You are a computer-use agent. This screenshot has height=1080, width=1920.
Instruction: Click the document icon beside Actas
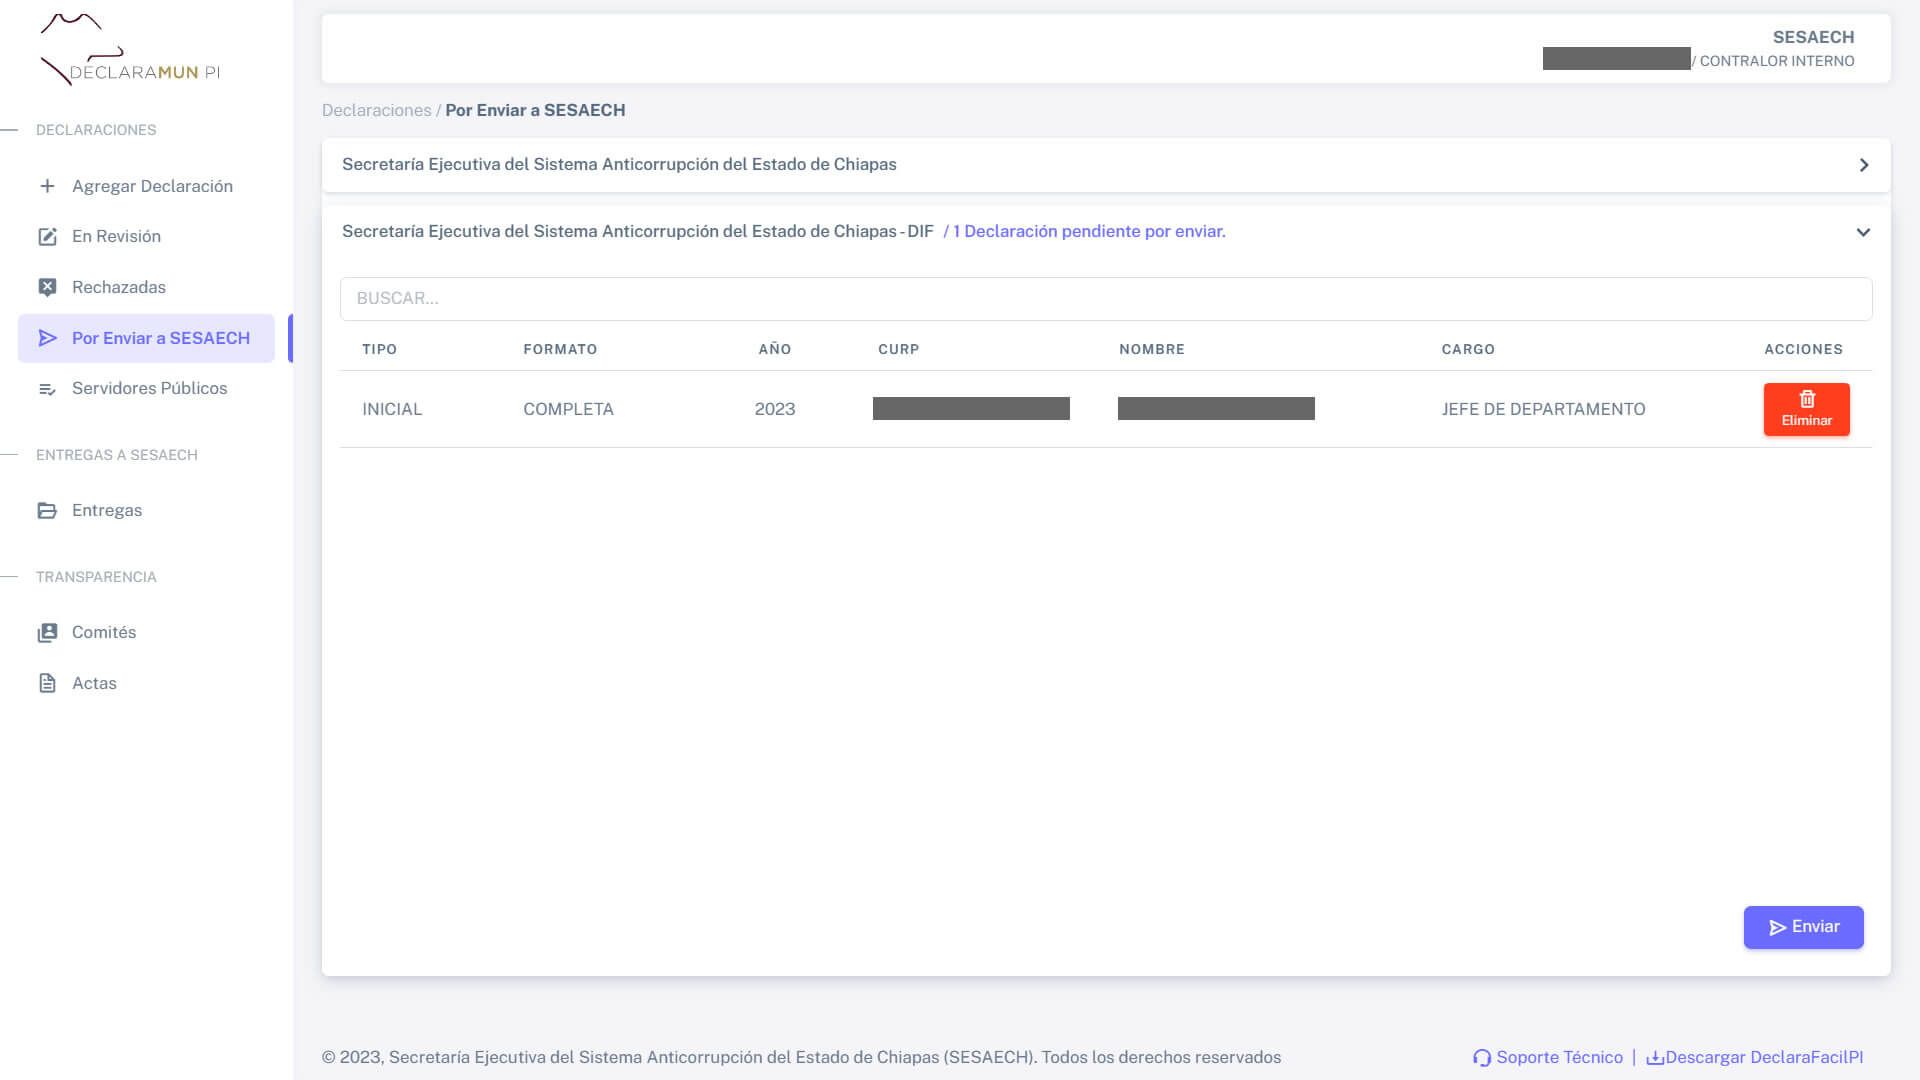(x=47, y=683)
